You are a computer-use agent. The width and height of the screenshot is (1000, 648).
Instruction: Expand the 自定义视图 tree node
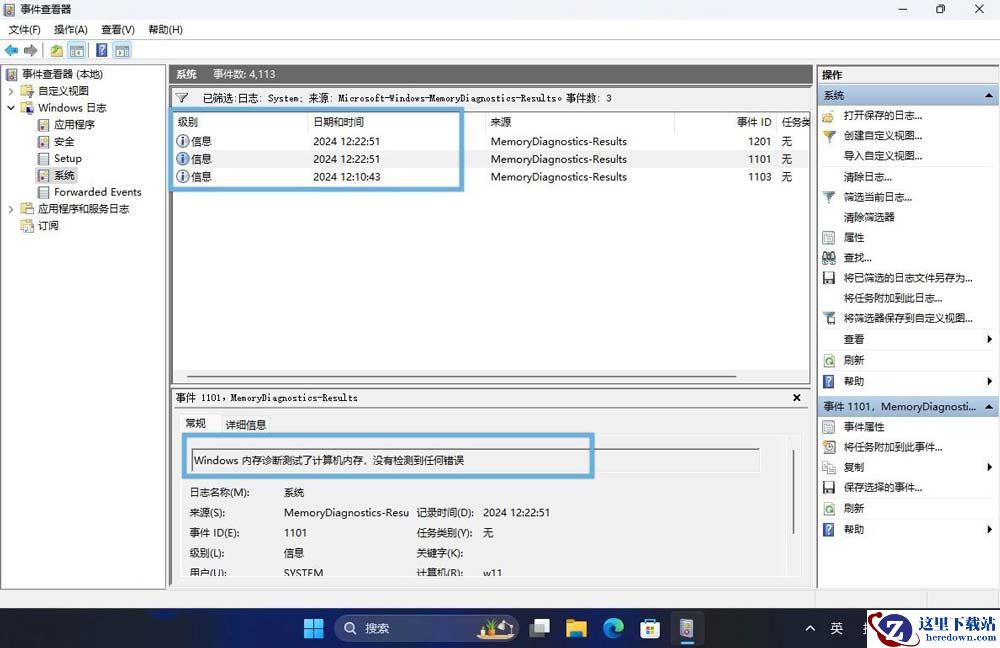tap(11, 91)
